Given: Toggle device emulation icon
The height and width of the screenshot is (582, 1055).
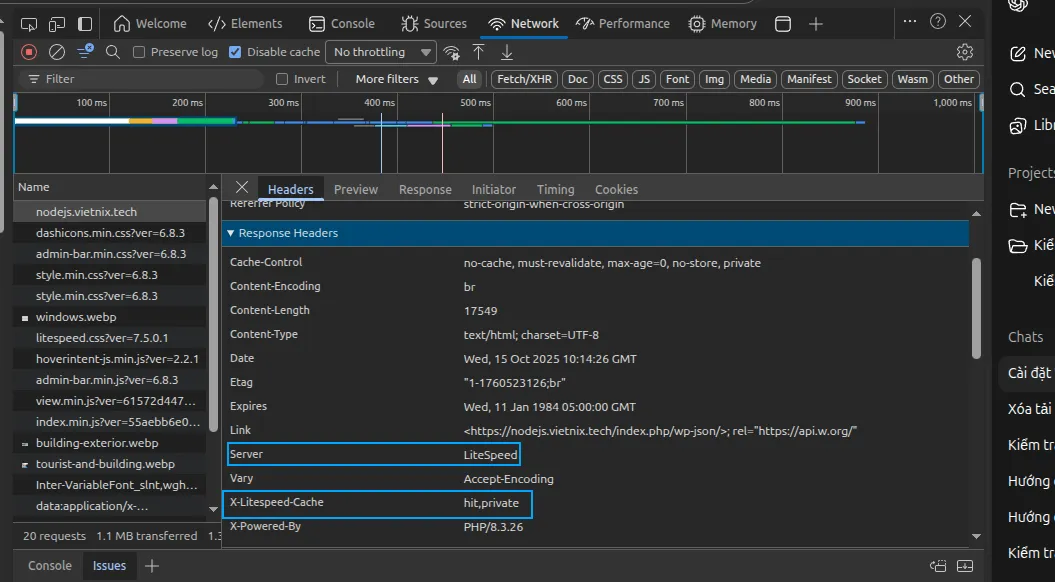Looking at the screenshot, I should [x=57, y=24].
